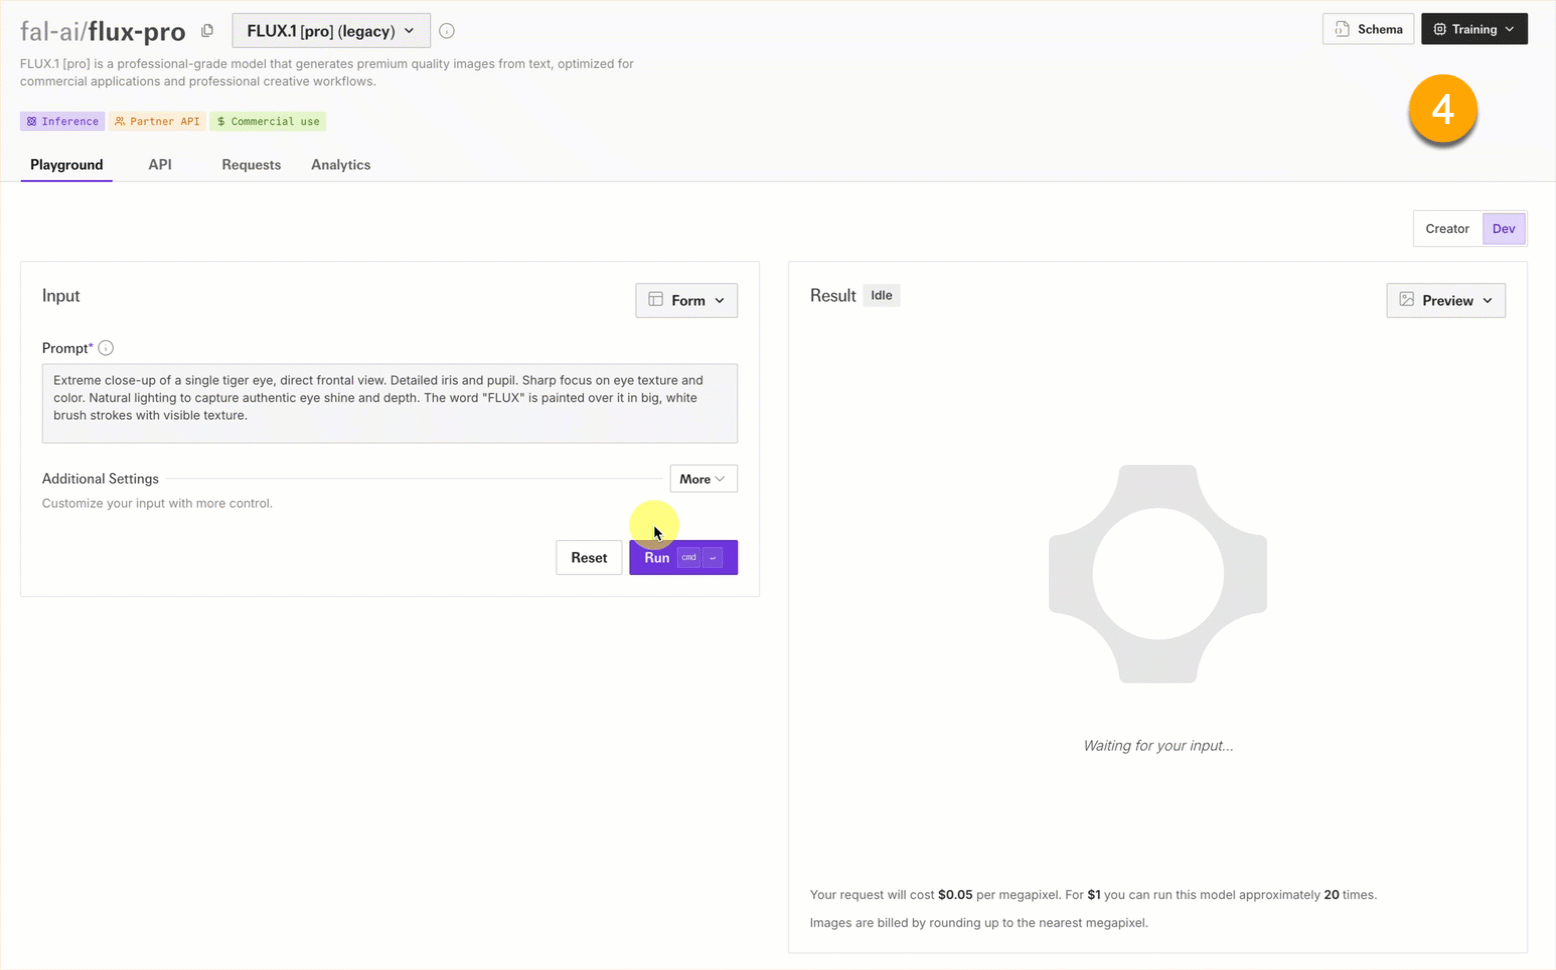Click the copy model name icon
This screenshot has height=970, width=1556.
pyautogui.click(x=207, y=31)
